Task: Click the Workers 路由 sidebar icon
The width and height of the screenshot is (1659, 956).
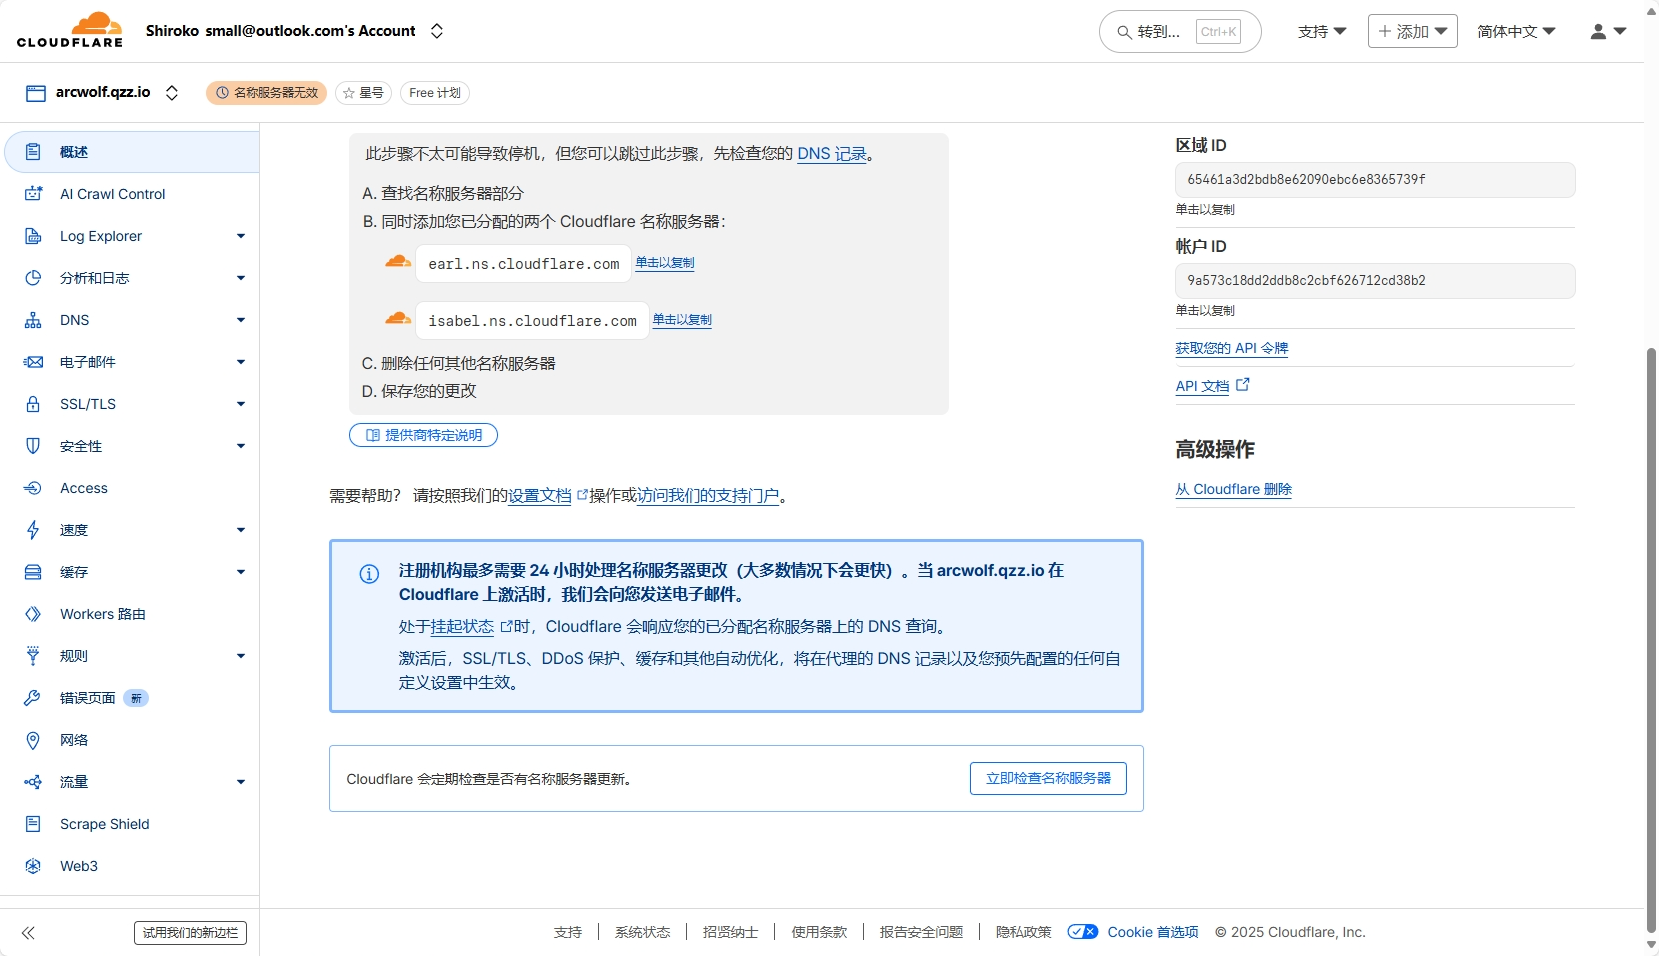Action: point(33,614)
